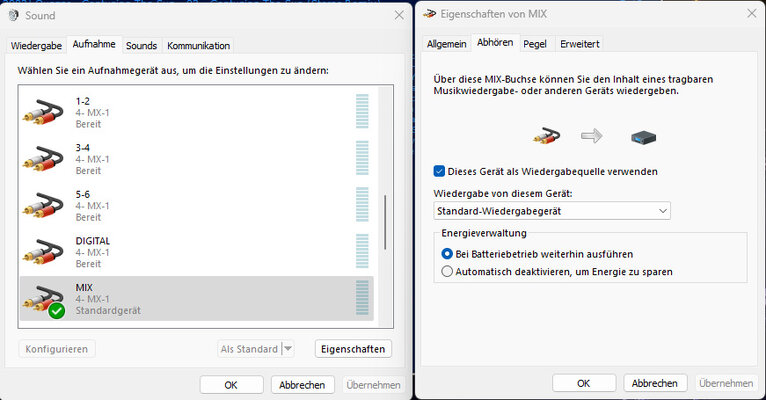Switch to the Aufnahme tab

click(94, 44)
